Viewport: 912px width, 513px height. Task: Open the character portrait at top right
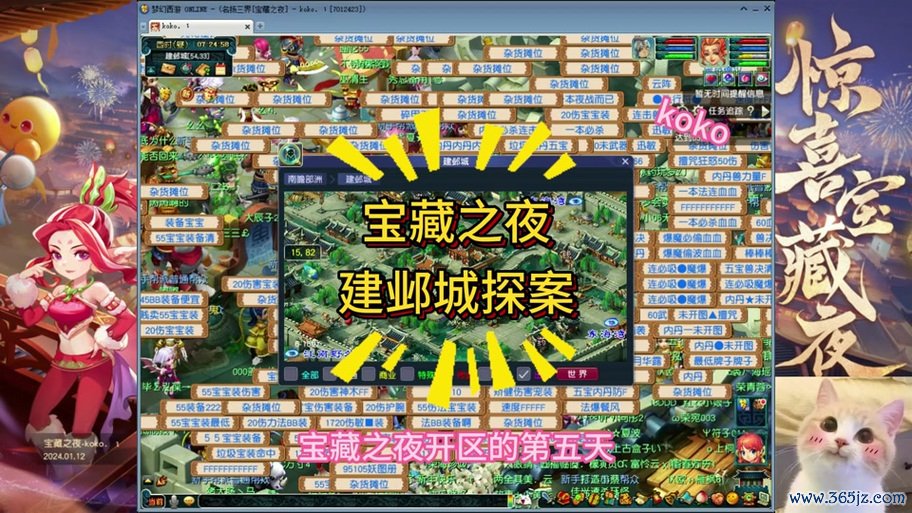coord(714,52)
